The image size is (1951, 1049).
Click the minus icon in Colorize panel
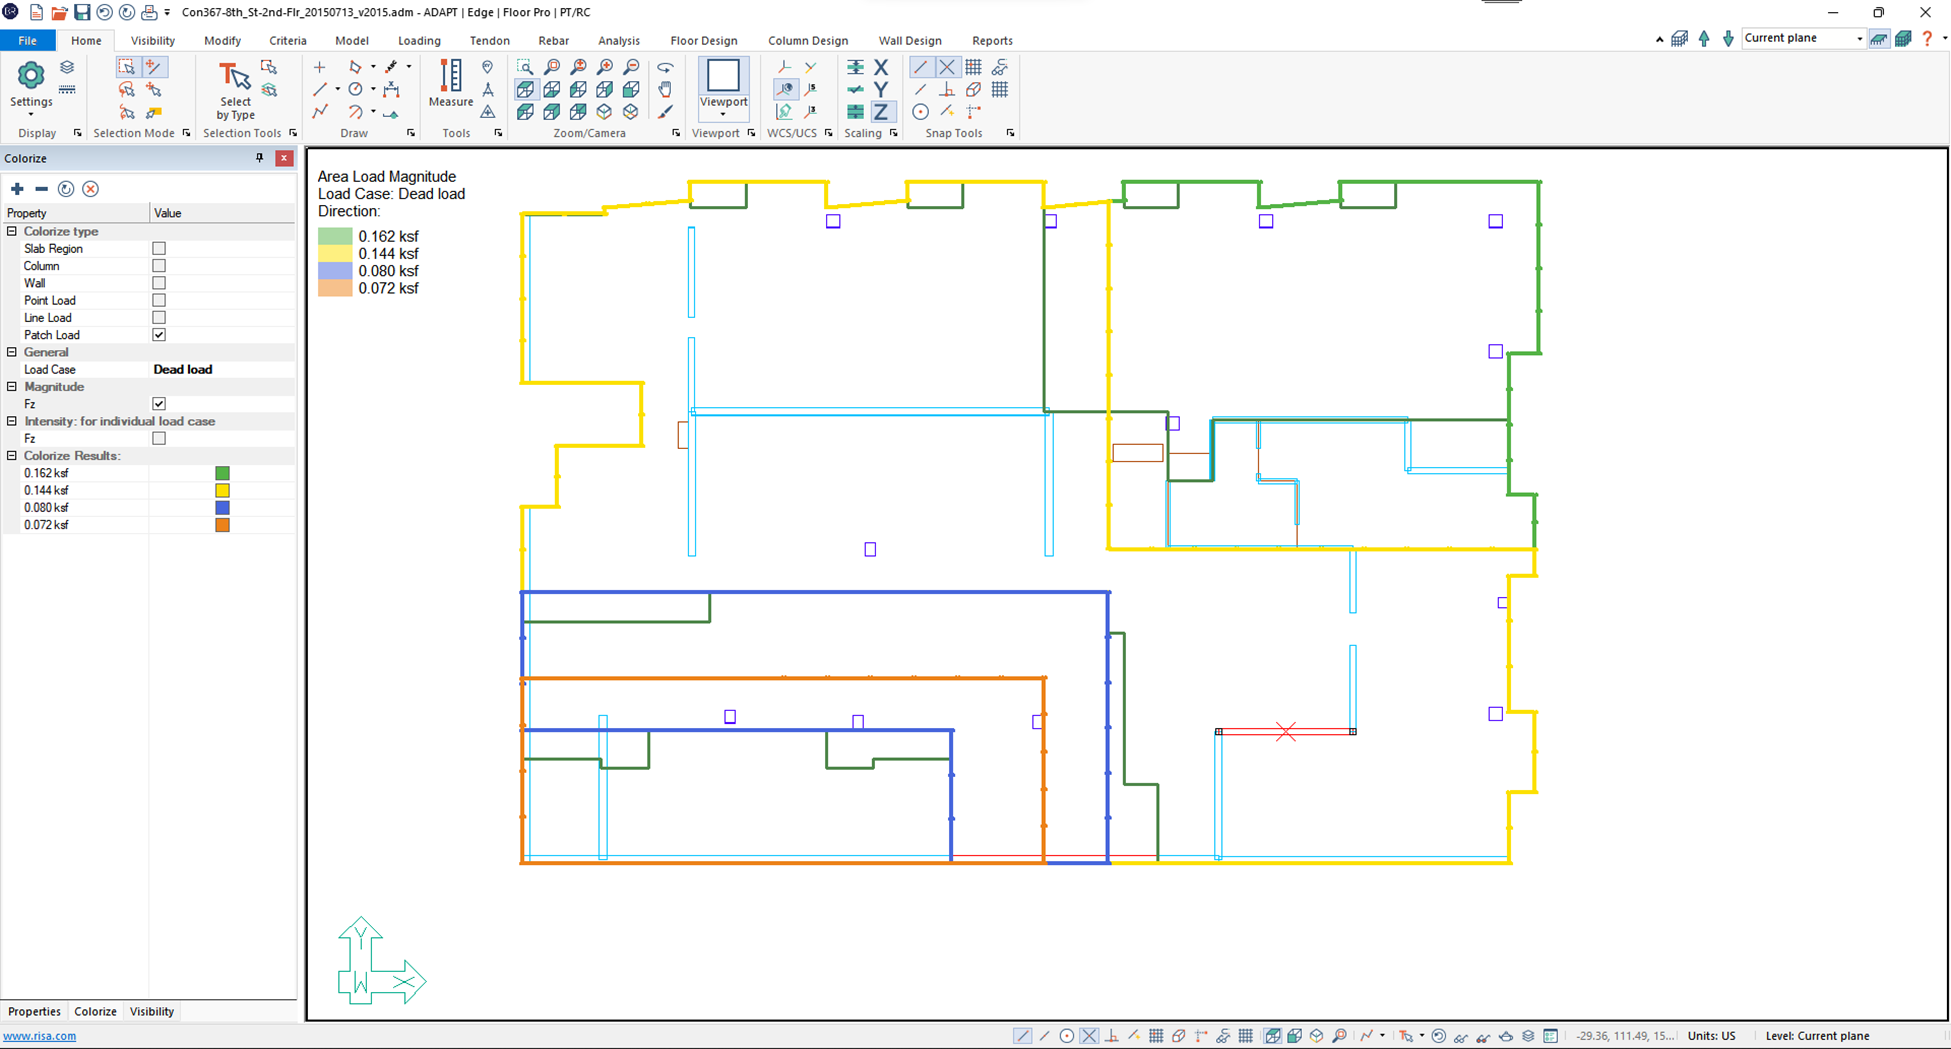coord(41,189)
